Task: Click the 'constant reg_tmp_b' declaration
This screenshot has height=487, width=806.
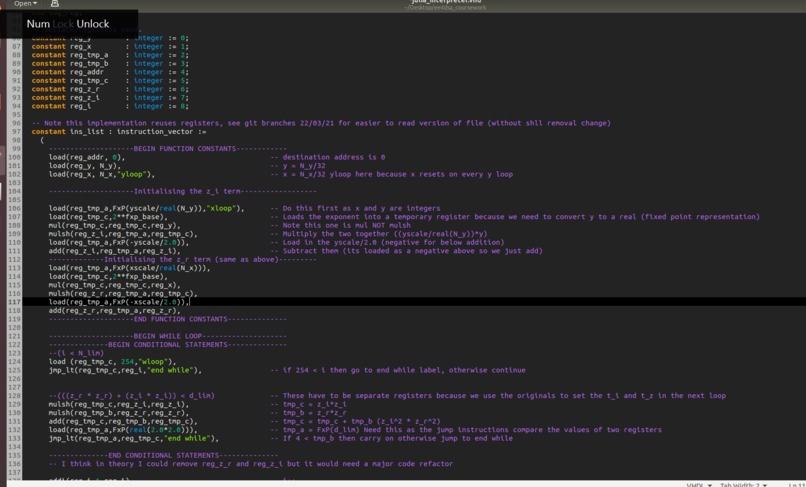Action: click(x=111, y=64)
